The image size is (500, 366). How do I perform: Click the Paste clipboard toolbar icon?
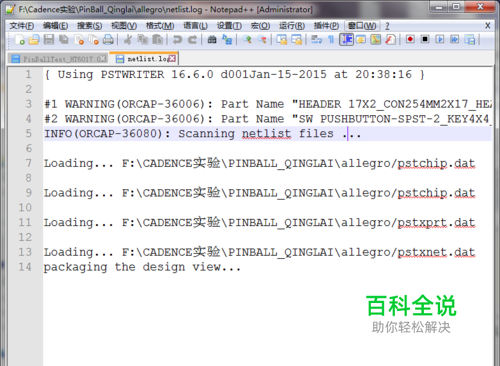pyautogui.click(x=157, y=40)
